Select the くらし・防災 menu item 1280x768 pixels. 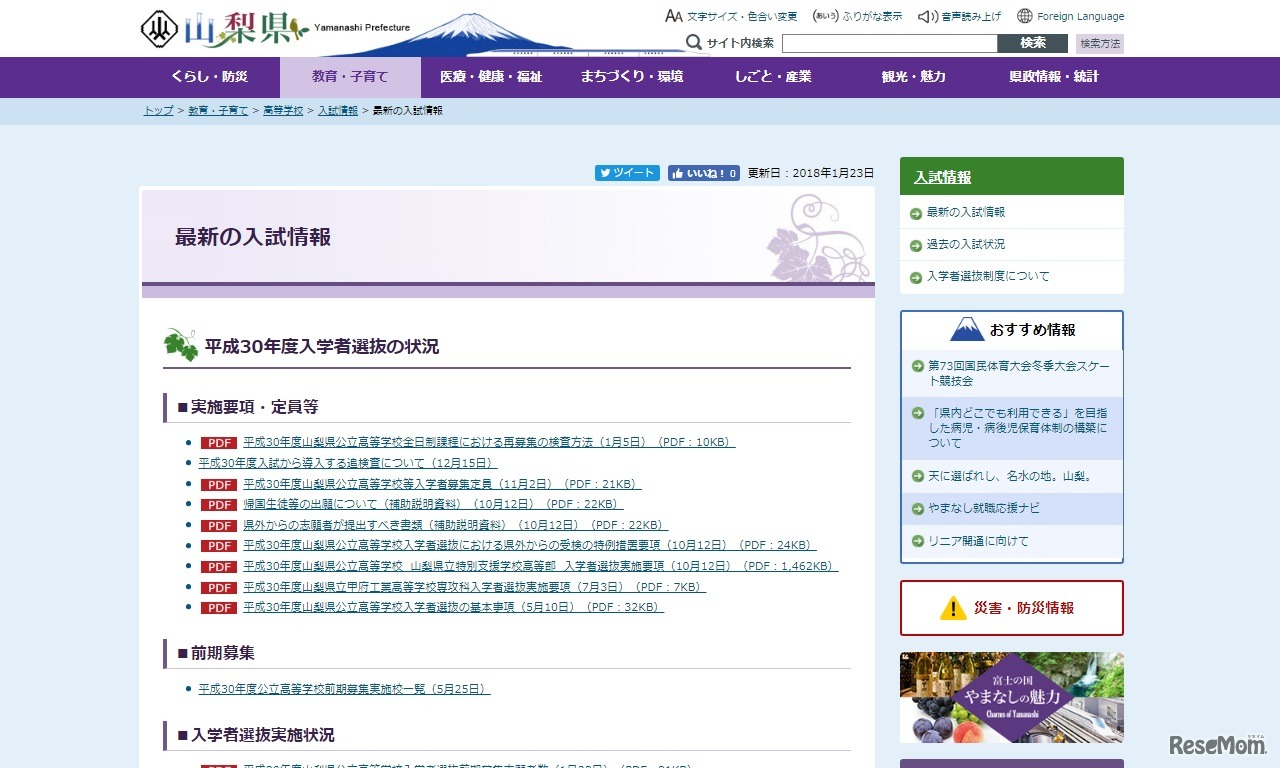(x=208, y=77)
